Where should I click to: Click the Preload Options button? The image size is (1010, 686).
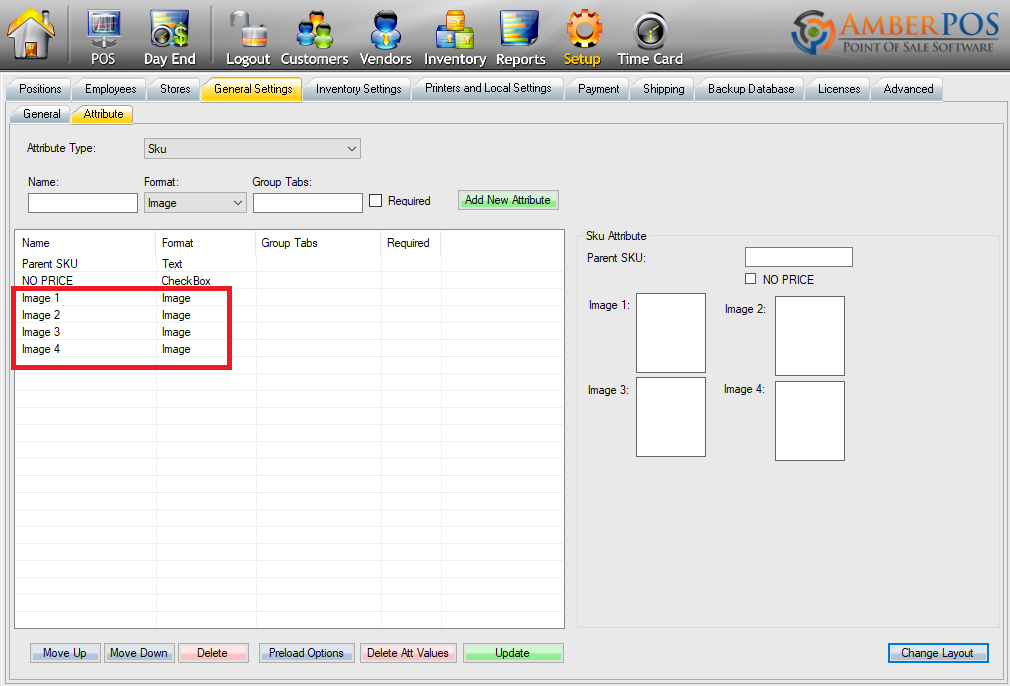(307, 653)
